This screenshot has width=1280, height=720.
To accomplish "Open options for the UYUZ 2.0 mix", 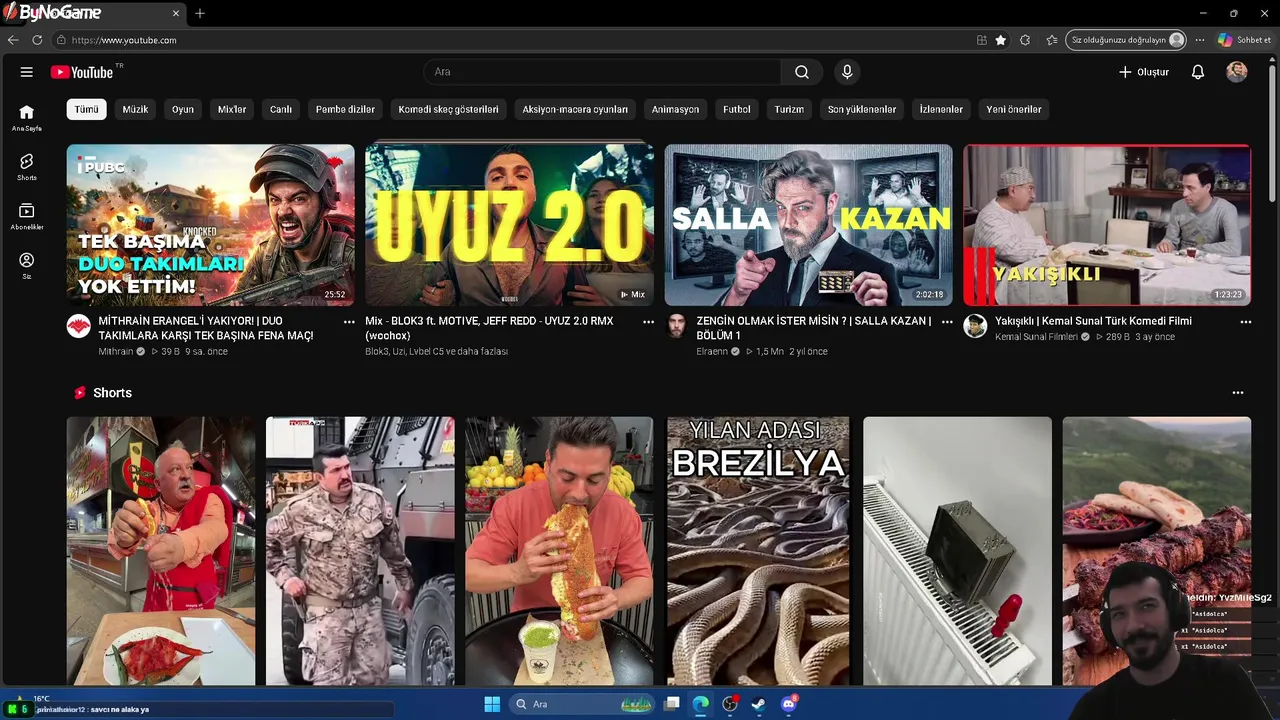I will pyautogui.click(x=648, y=322).
